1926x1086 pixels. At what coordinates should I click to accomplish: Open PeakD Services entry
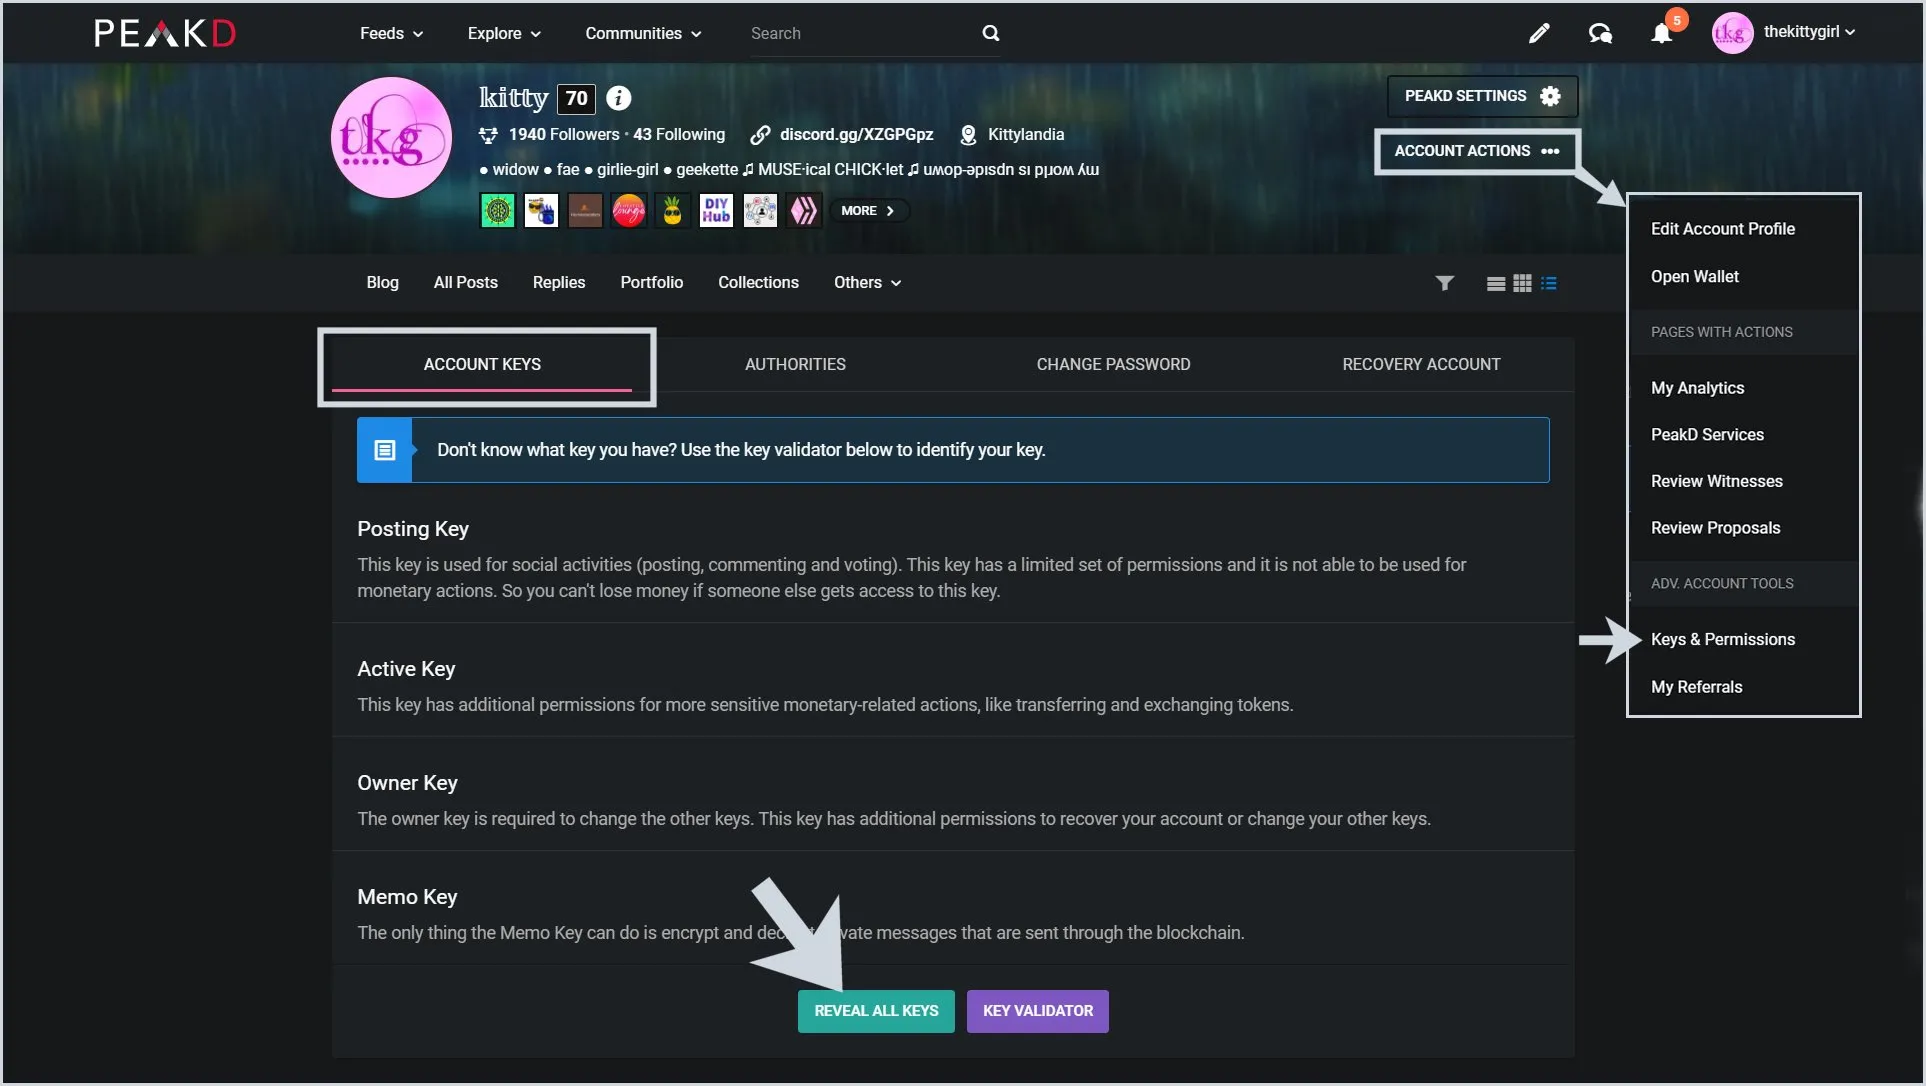pyautogui.click(x=1707, y=435)
